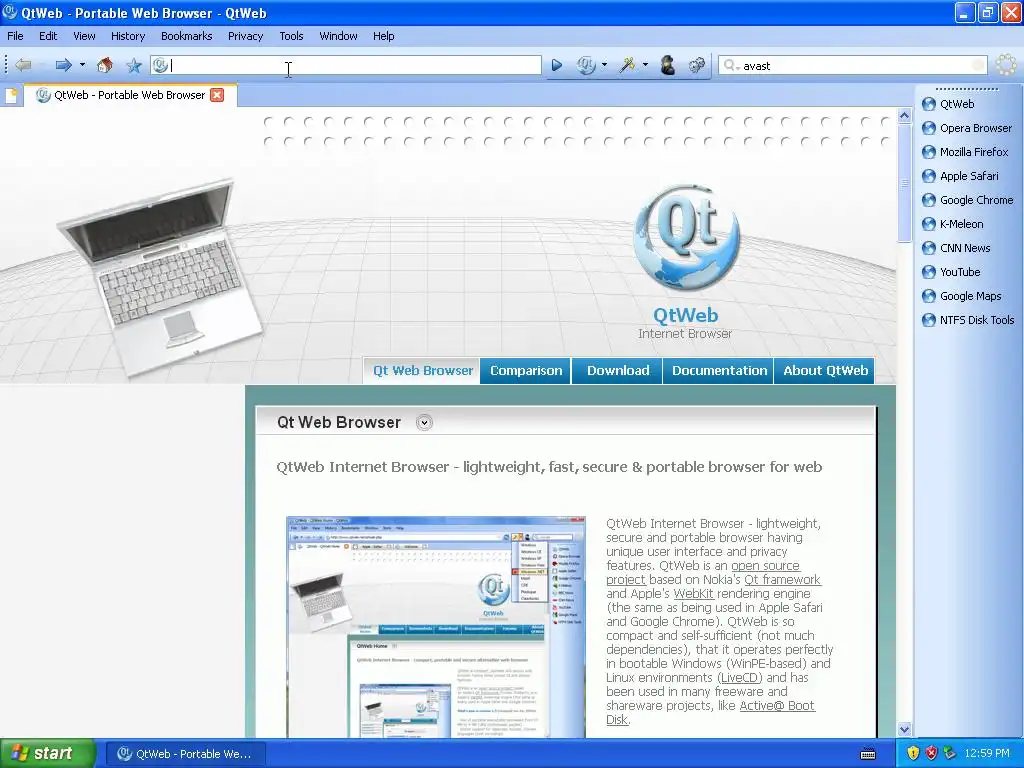The width and height of the screenshot is (1024, 768).
Task: Load the address with the blue play button
Action: (556, 65)
